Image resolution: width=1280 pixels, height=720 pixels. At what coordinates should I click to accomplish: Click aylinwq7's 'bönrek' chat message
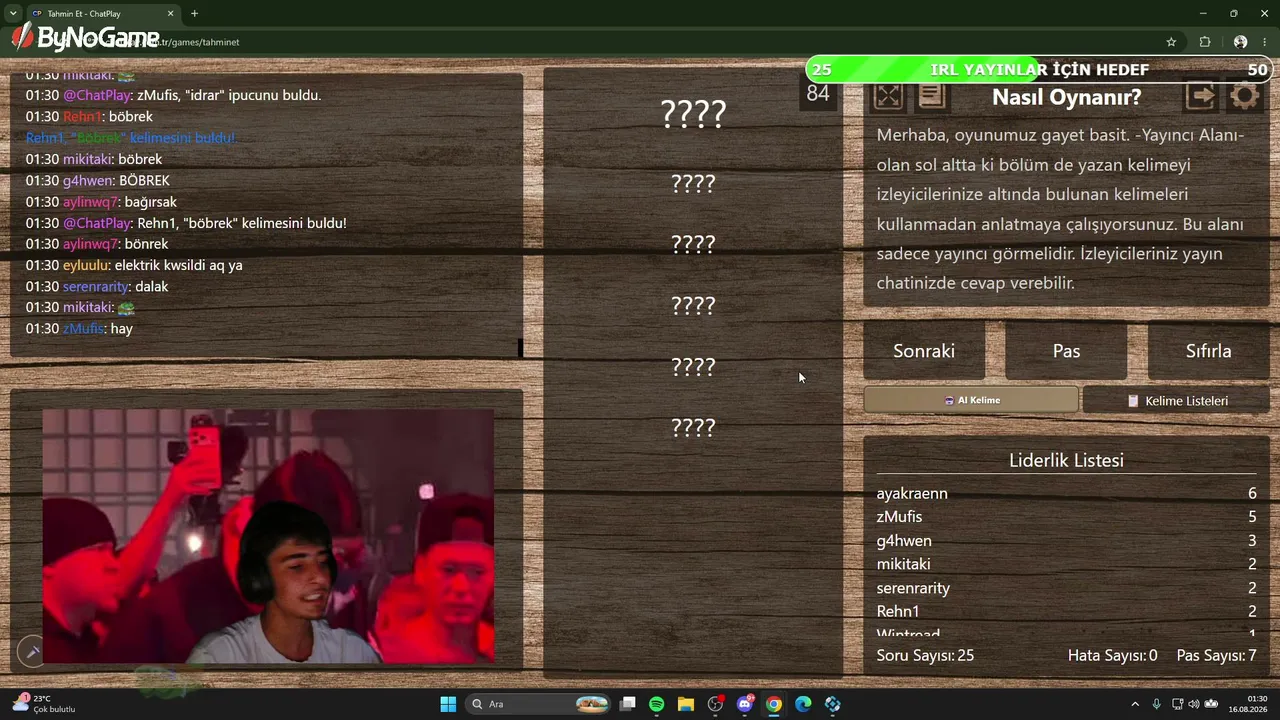pyautogui.click(x=96, y=244)
